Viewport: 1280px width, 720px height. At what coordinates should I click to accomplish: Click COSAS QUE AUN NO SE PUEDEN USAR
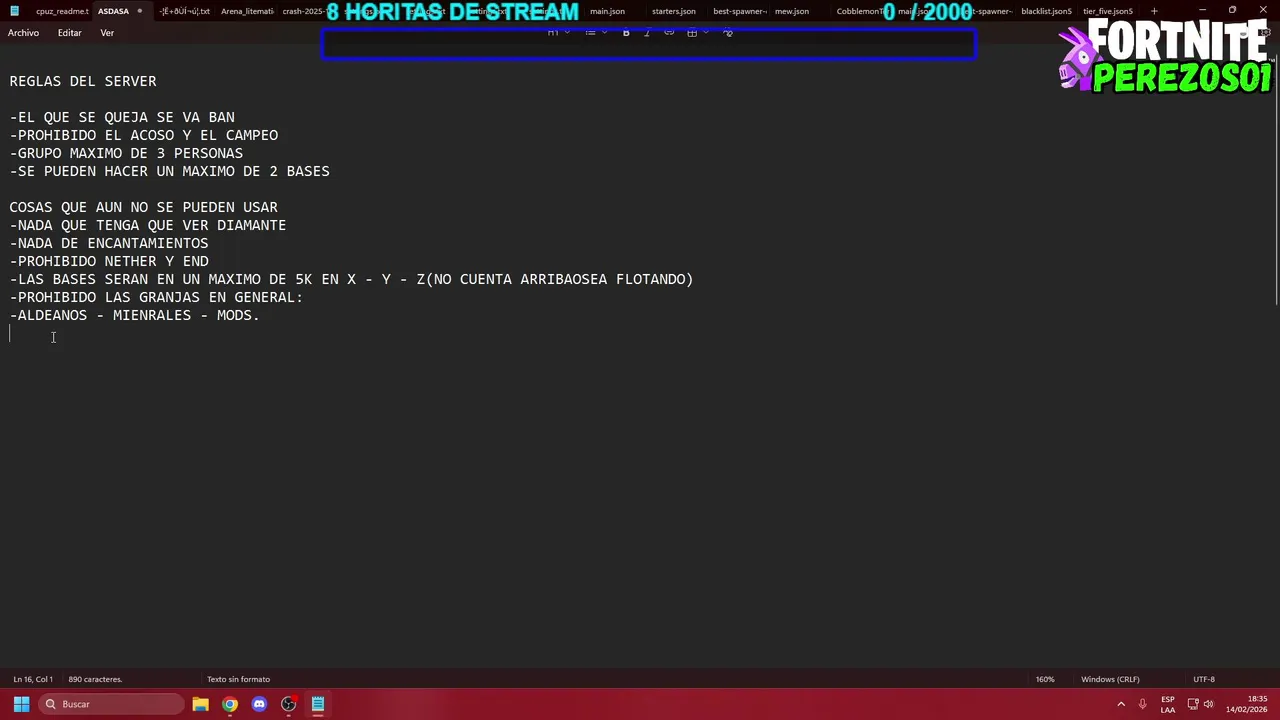click(143, 207)
